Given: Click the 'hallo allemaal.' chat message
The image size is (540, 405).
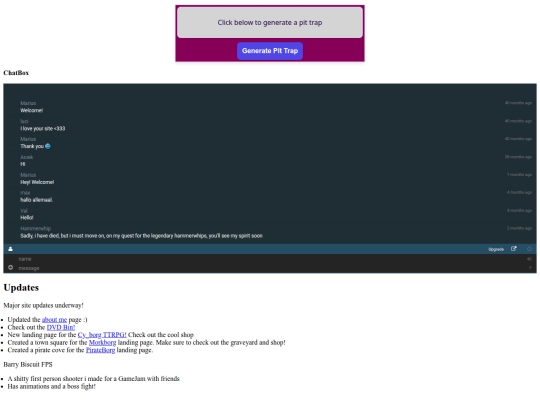Looking at the screenshot, I should tap(37, 200).
